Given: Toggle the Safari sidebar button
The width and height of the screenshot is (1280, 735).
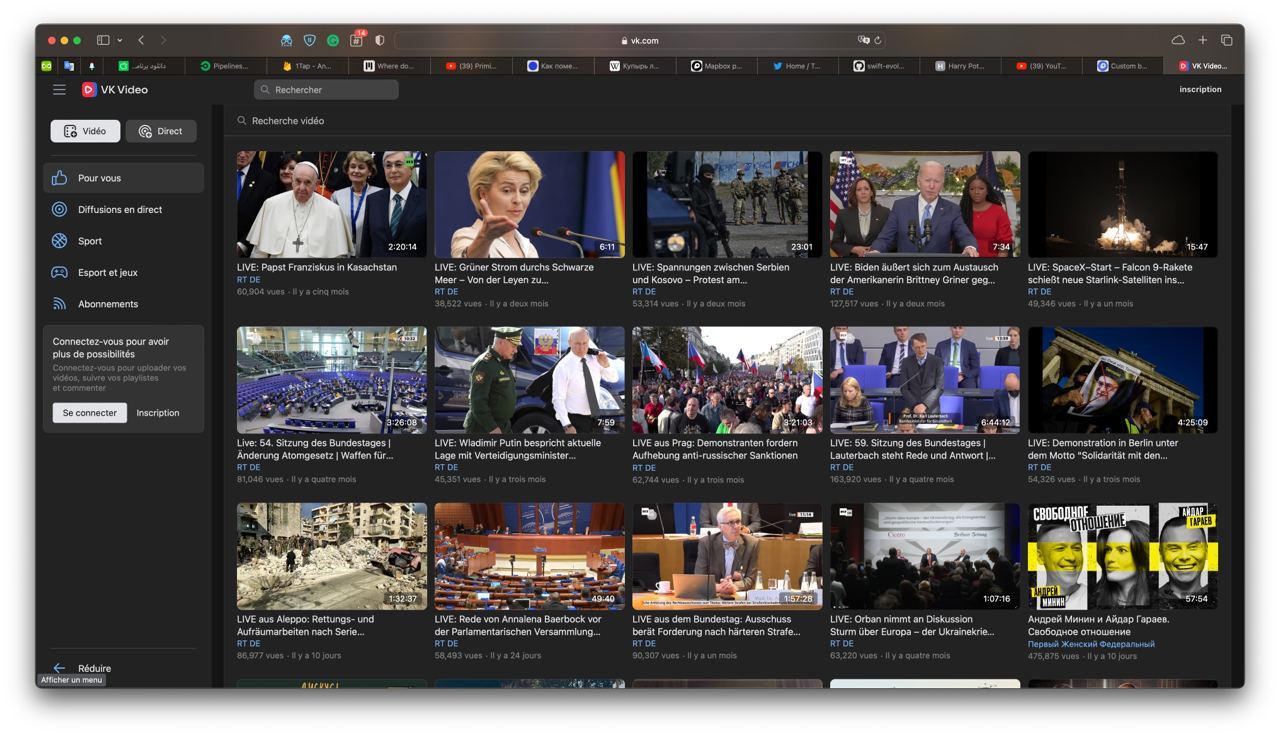Looking at the screenshot, I should pyautogui.click(x=103, y=40).
